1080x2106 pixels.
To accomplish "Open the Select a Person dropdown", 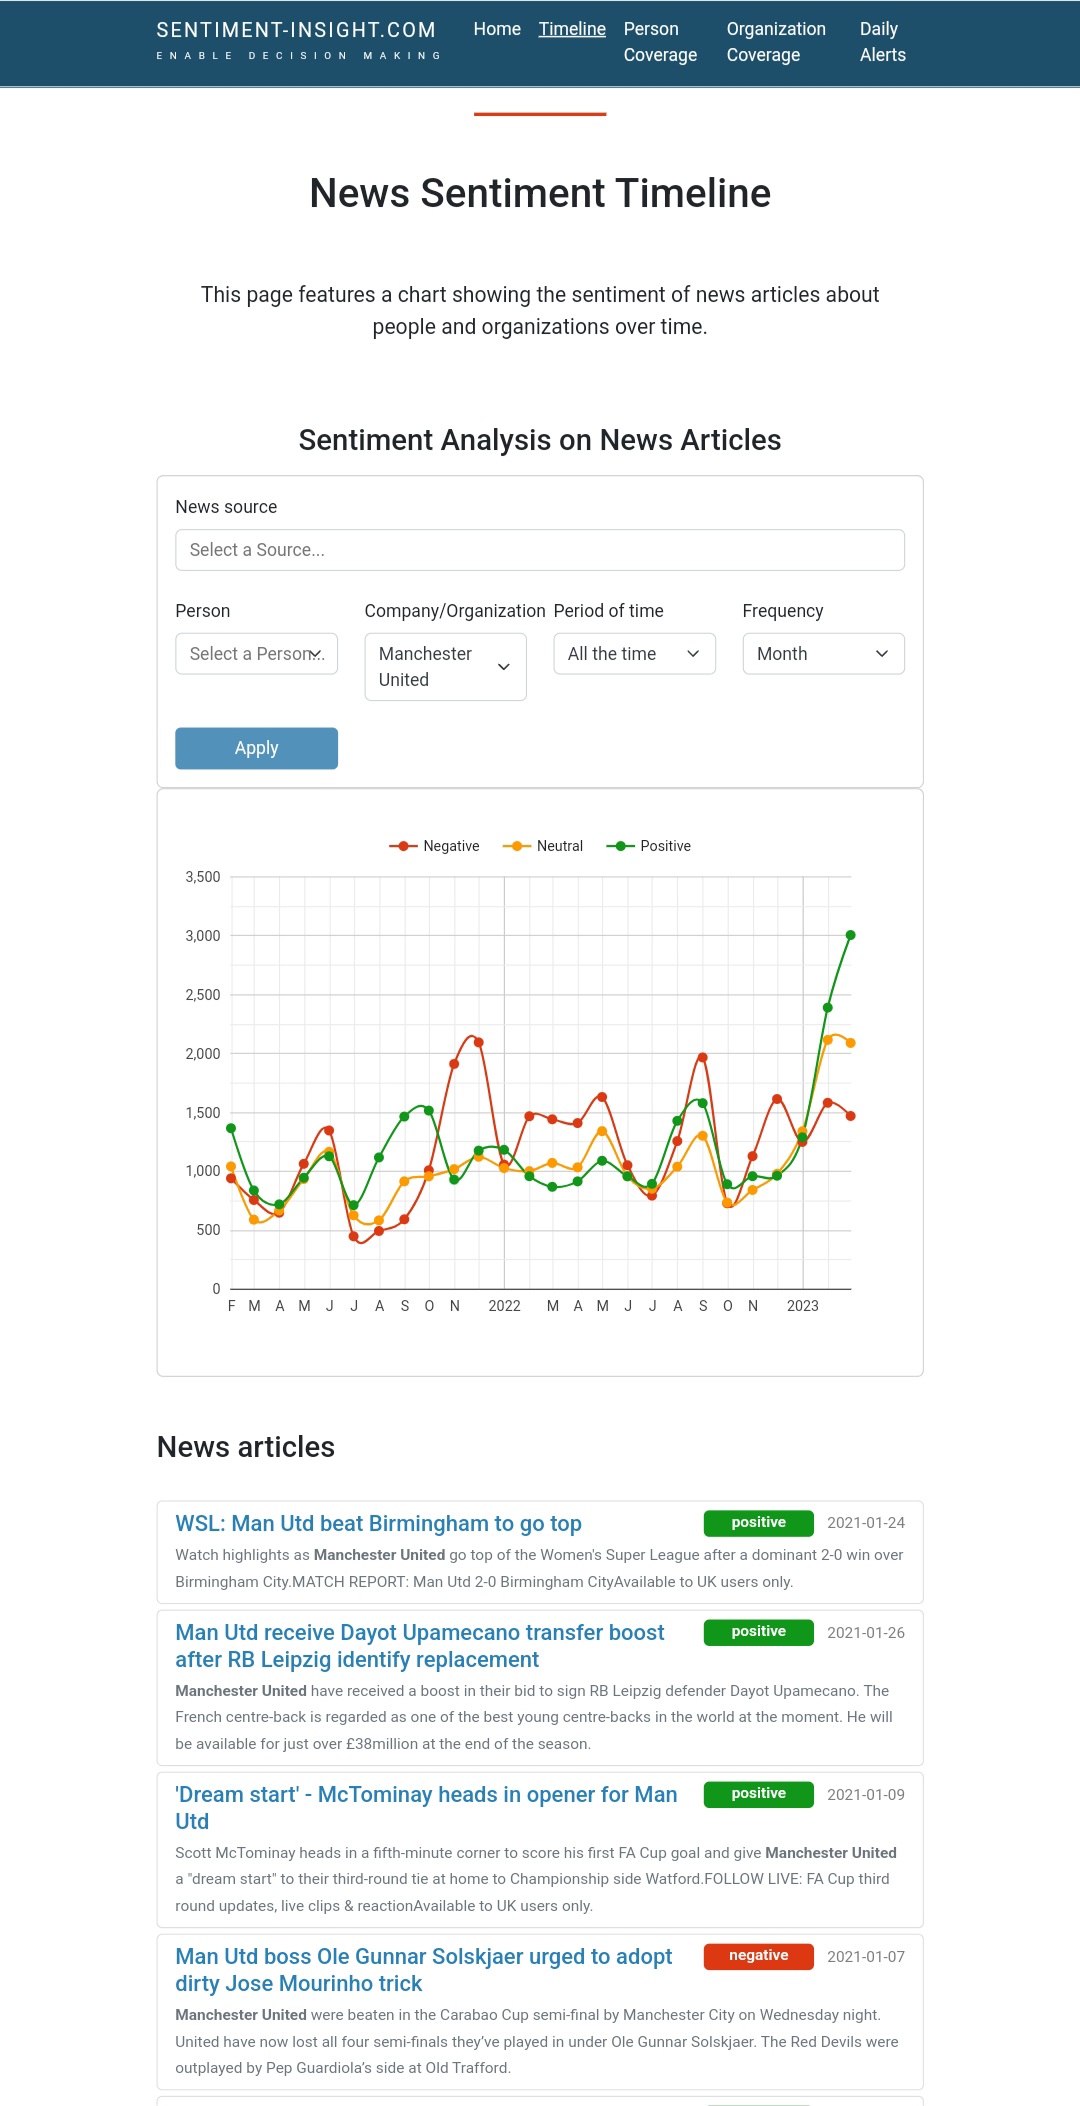I will tap(257, 654).
